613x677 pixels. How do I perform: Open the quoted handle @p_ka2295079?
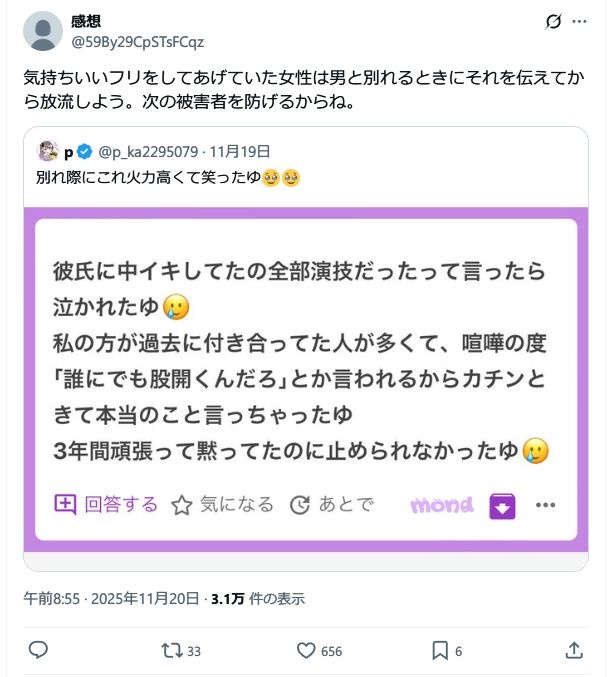(x=149, y=152)
